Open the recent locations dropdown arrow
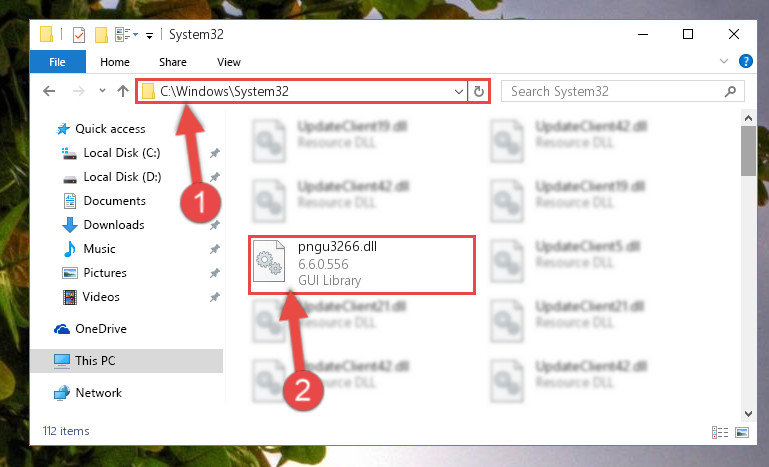The image size is (769, 467). (x=102, y=91)
